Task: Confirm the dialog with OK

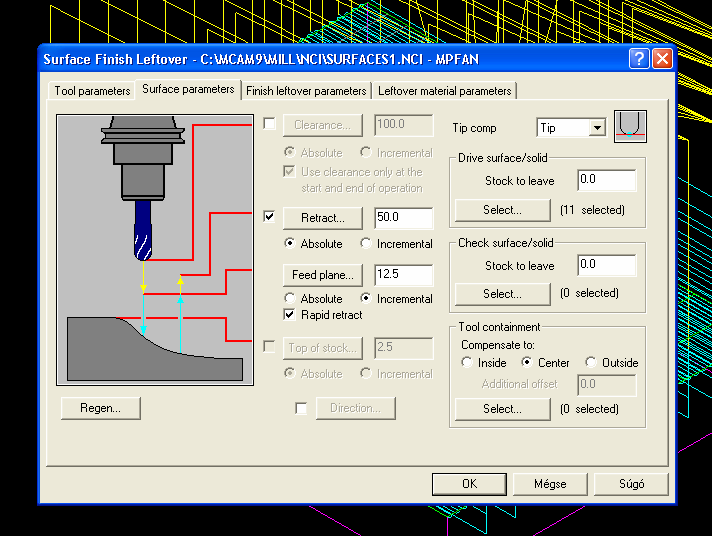Action: 470,484
